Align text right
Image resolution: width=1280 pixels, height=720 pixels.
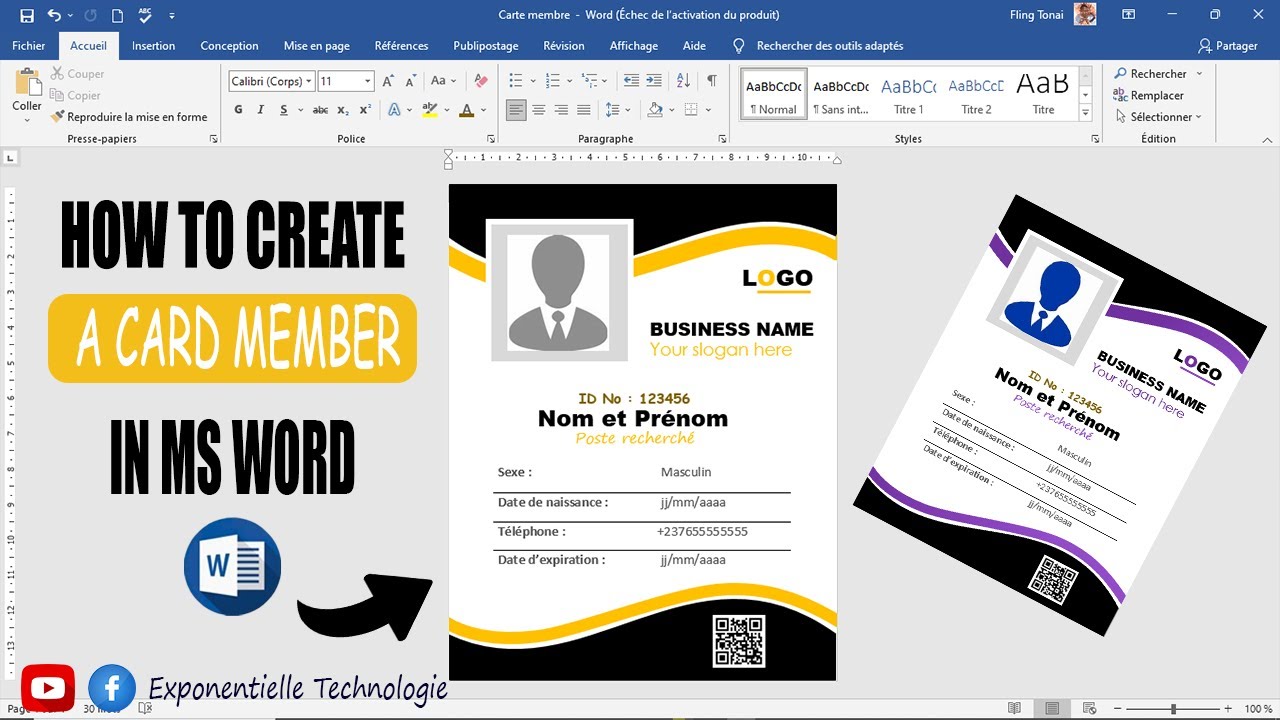pos(561,110)
